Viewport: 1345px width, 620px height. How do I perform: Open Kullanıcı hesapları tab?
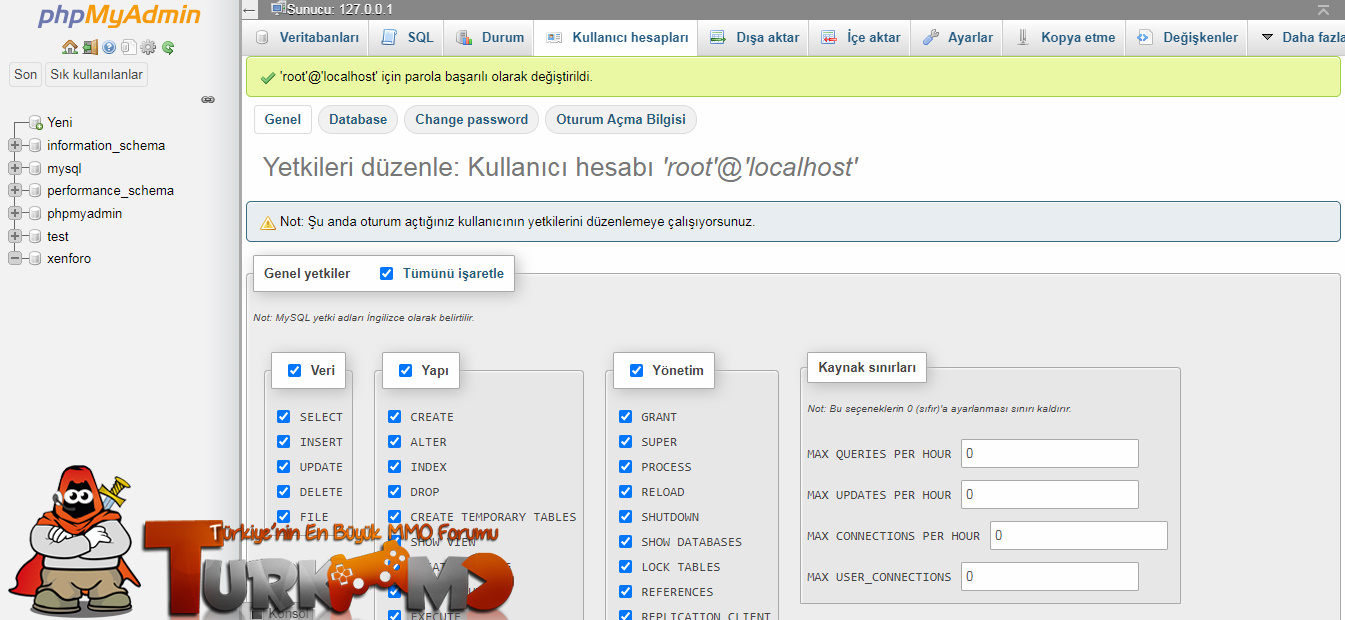(616, 37)
